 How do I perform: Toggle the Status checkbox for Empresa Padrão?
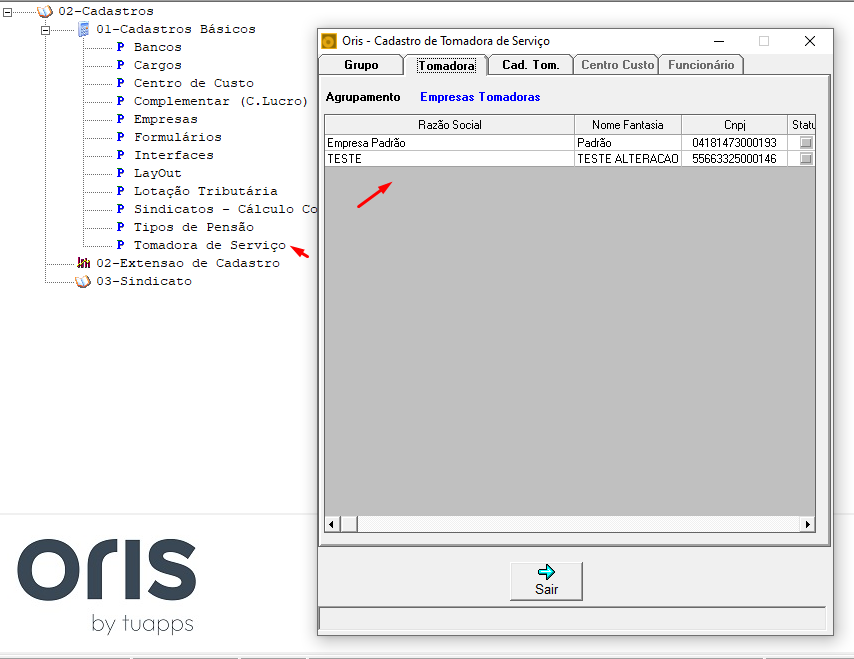click(x=806, y=143)
